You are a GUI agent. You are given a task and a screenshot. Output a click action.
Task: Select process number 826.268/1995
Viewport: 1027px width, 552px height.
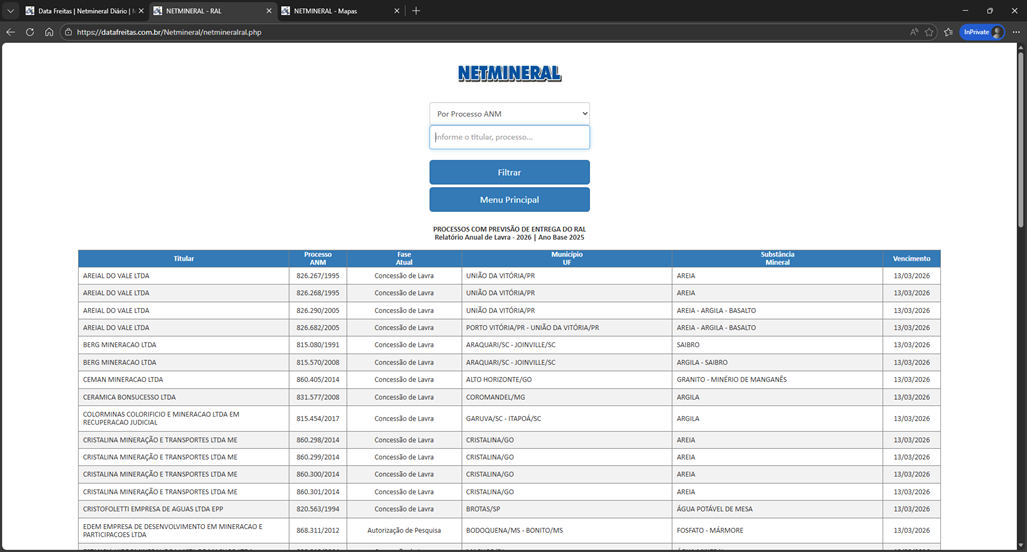point(318,293)
